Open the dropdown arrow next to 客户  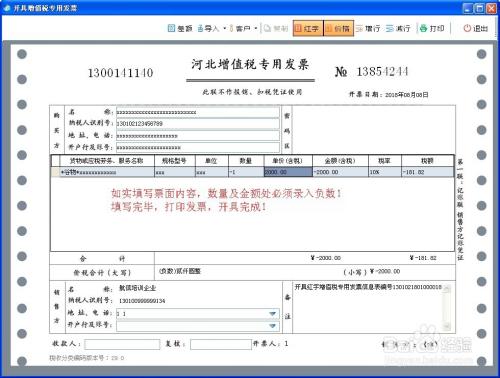256,28
